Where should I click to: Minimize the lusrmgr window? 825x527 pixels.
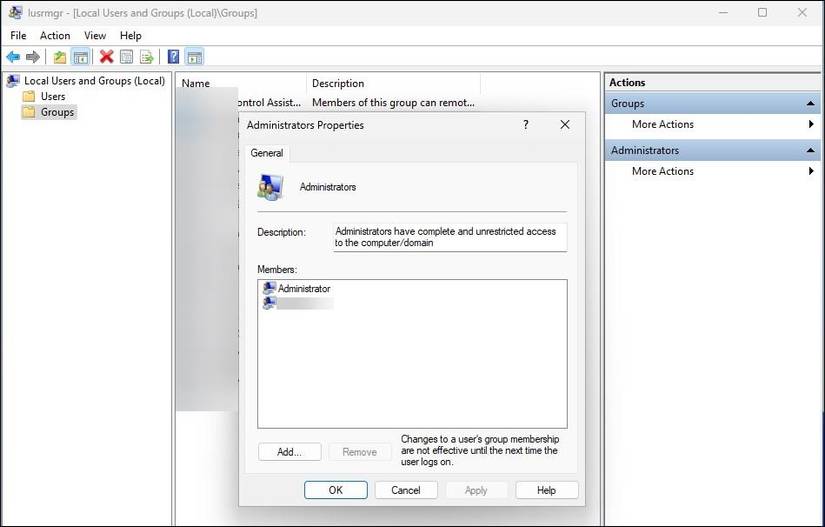723,12
